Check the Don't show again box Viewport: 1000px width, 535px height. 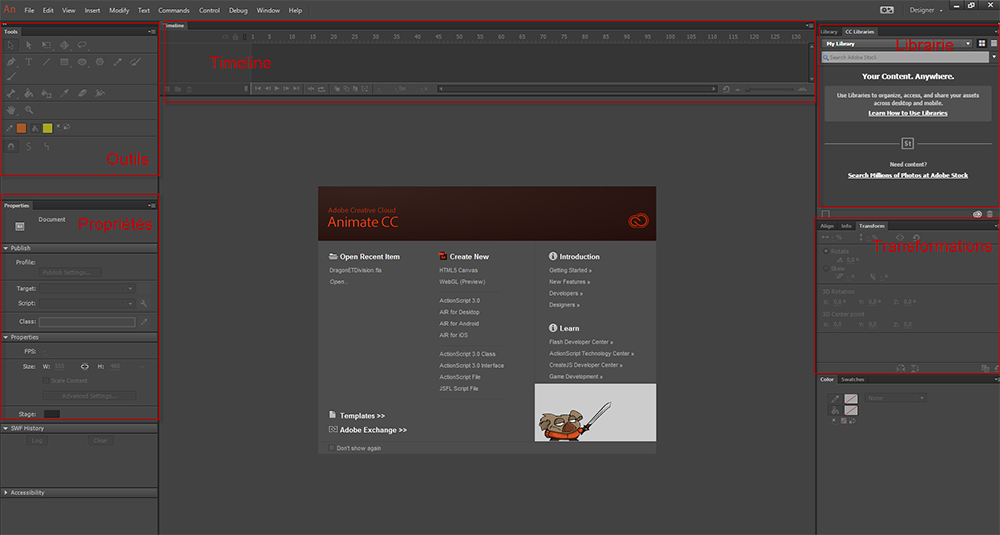click(x=332, y=448)
